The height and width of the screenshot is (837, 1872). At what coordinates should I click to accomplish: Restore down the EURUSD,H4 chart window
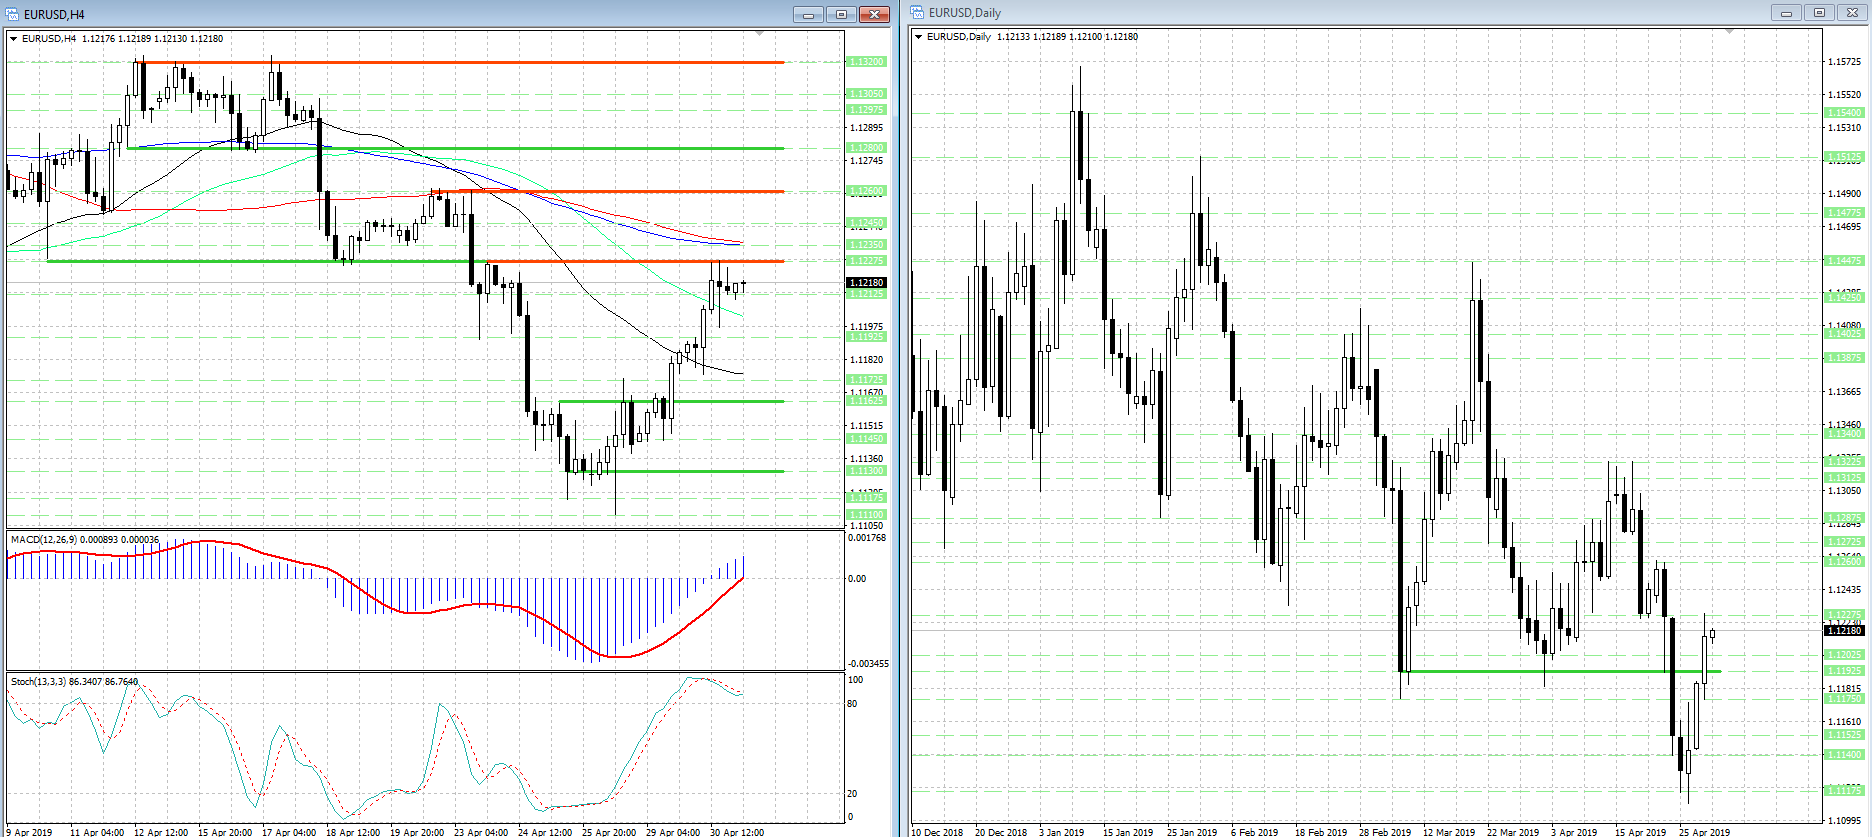tap(841, 14)
